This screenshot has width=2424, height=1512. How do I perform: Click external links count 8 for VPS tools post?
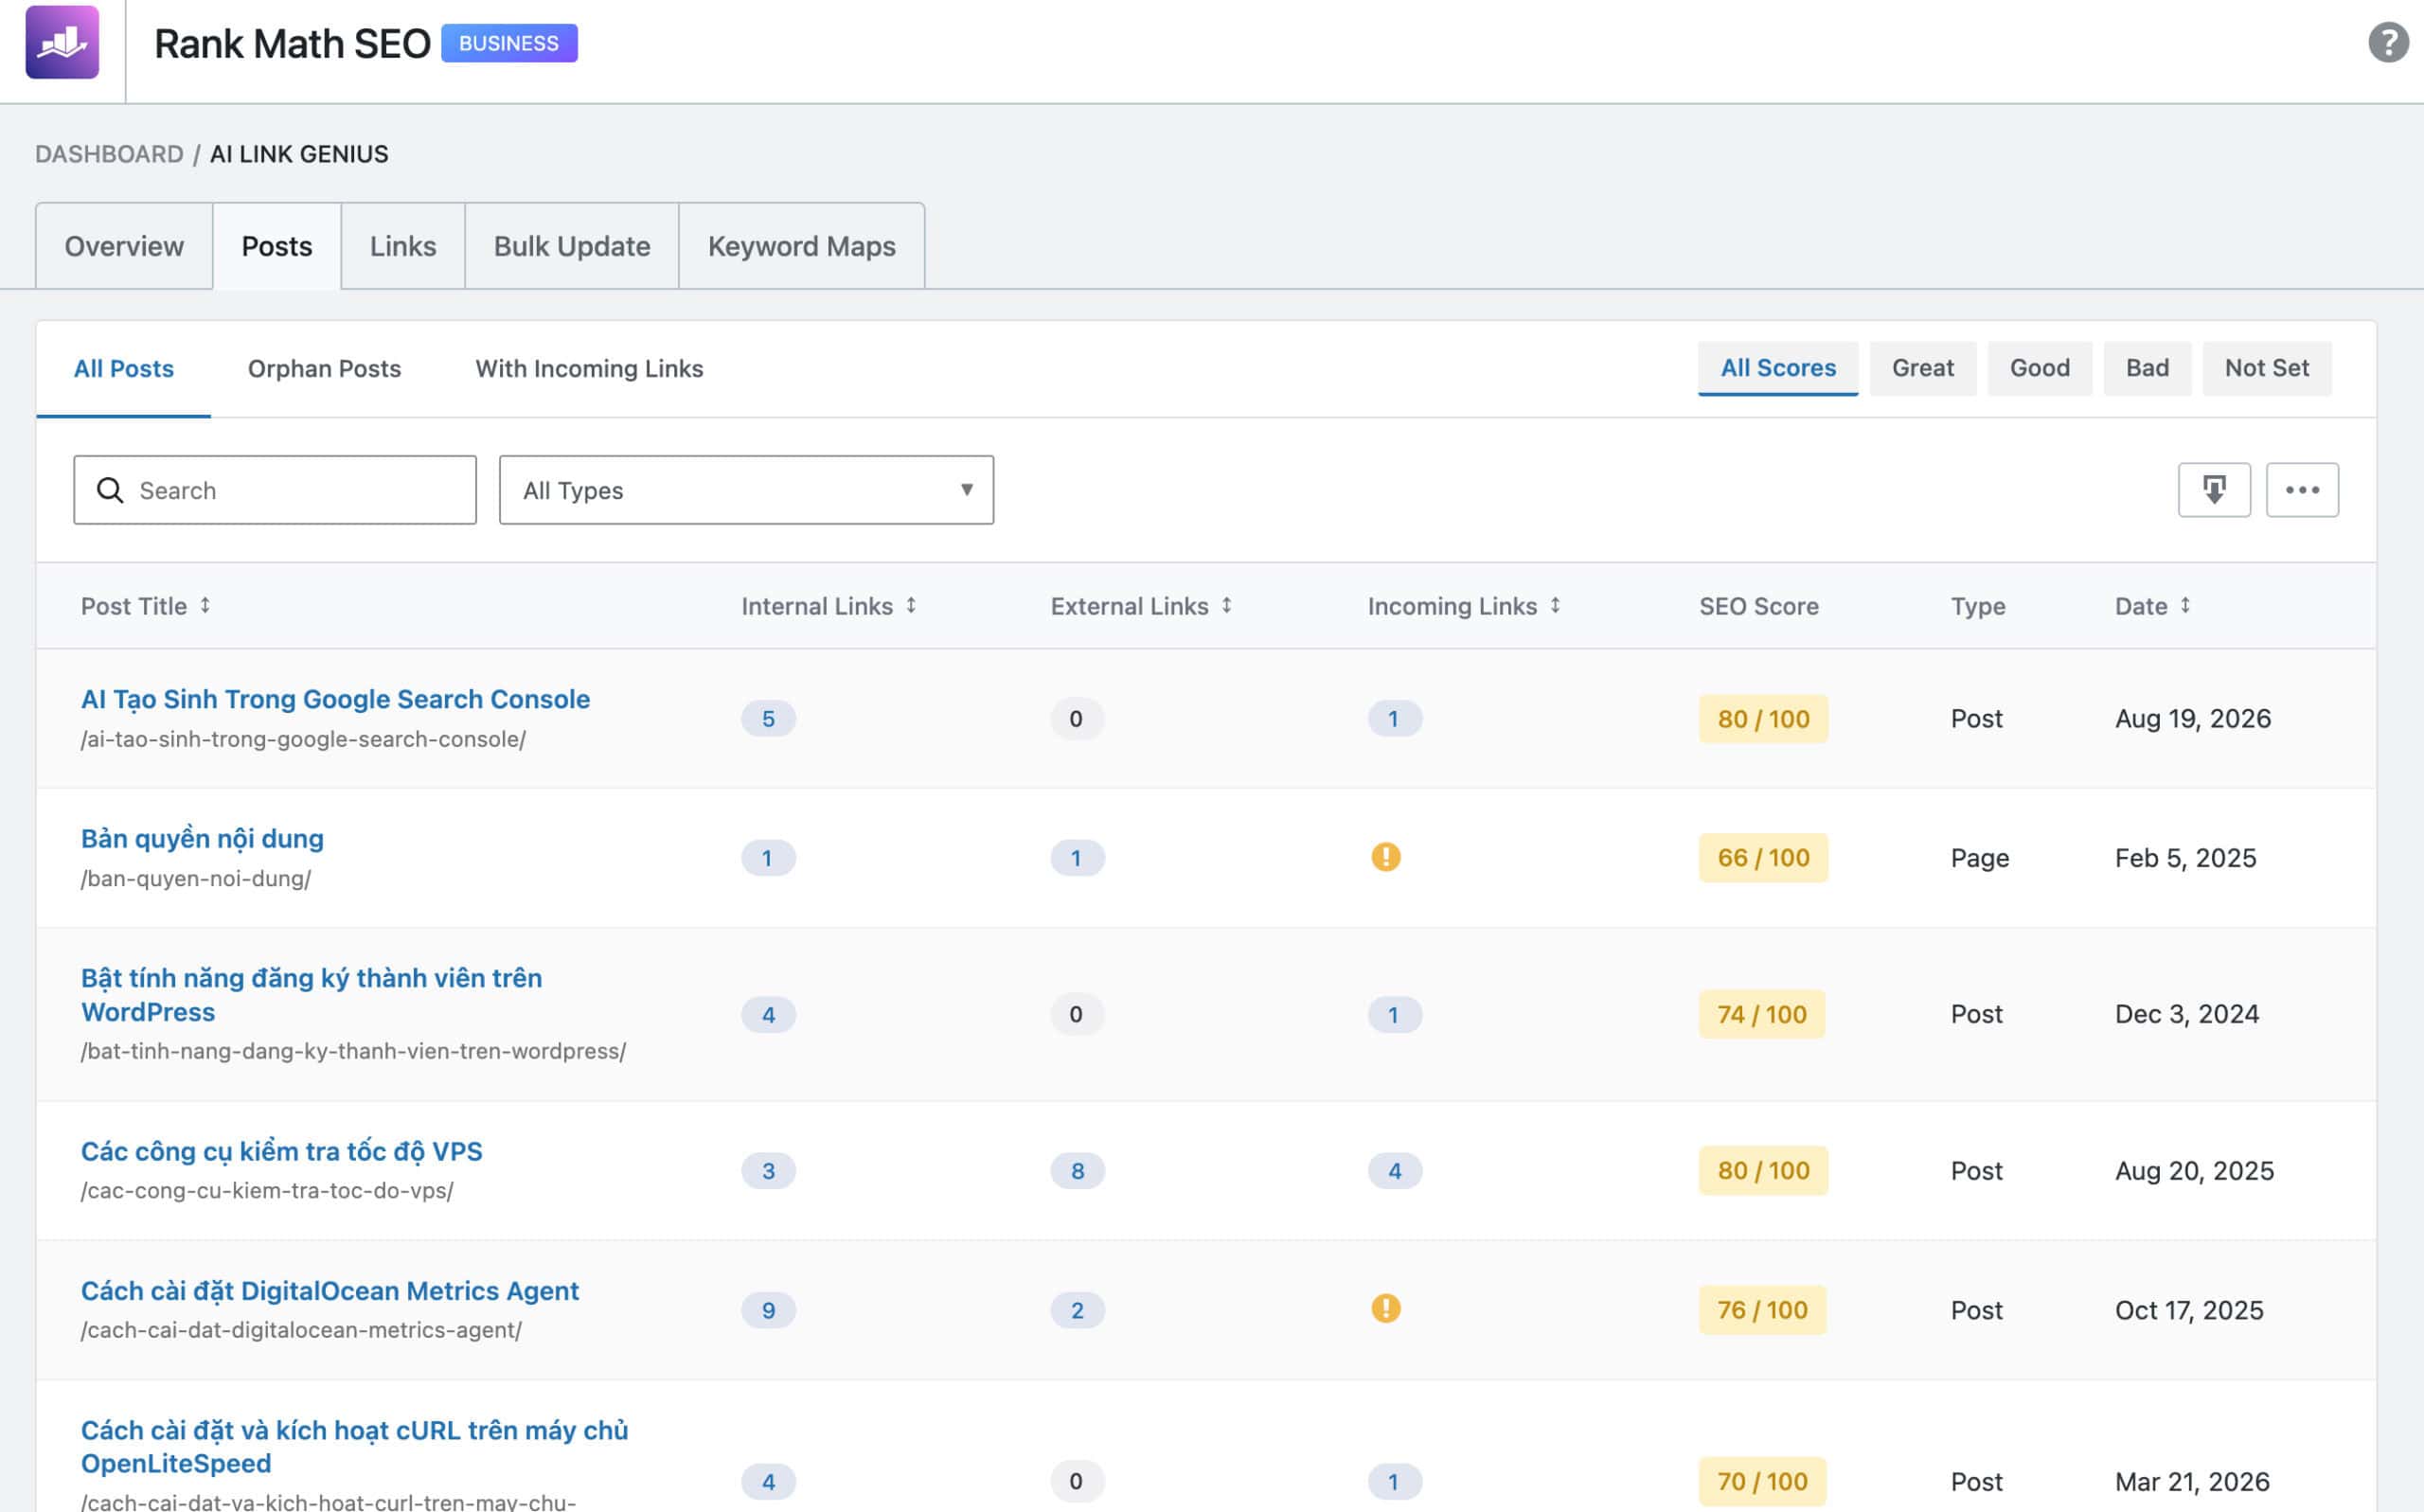tap(1077, 1171)
